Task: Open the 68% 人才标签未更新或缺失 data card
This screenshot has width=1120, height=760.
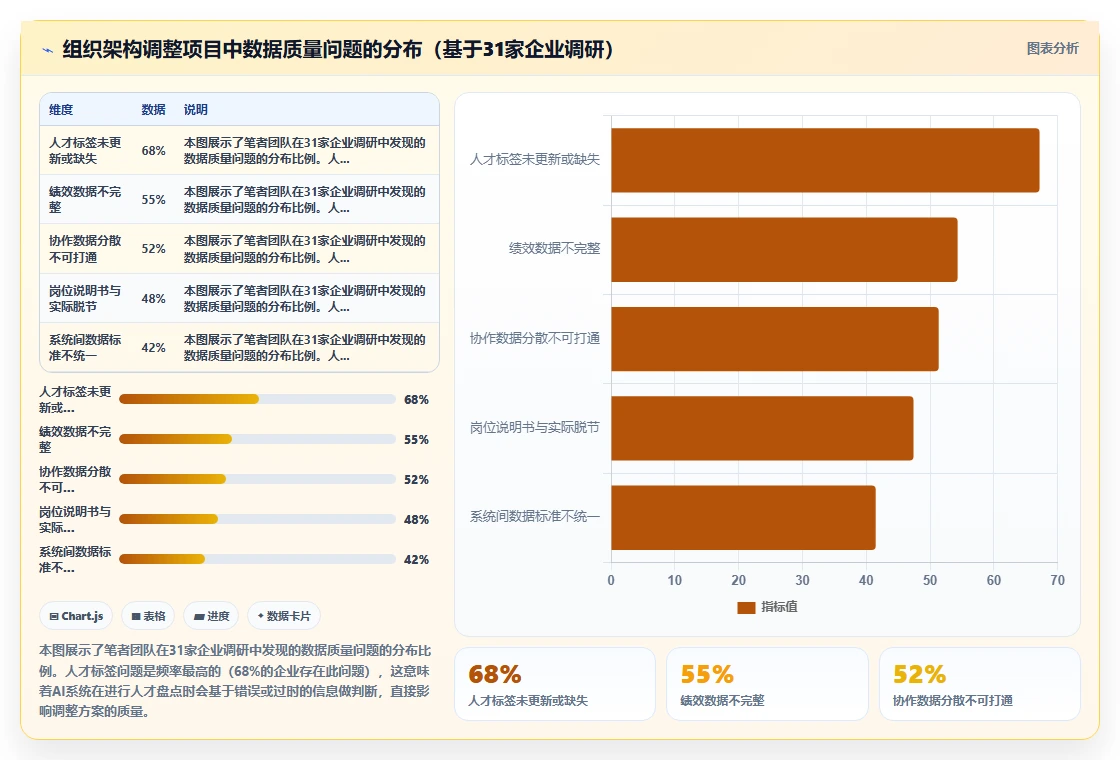Action: pos(555,684)
